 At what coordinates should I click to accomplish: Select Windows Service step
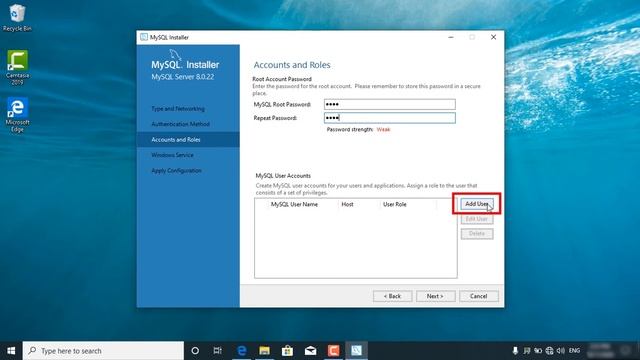click(172, 155)
